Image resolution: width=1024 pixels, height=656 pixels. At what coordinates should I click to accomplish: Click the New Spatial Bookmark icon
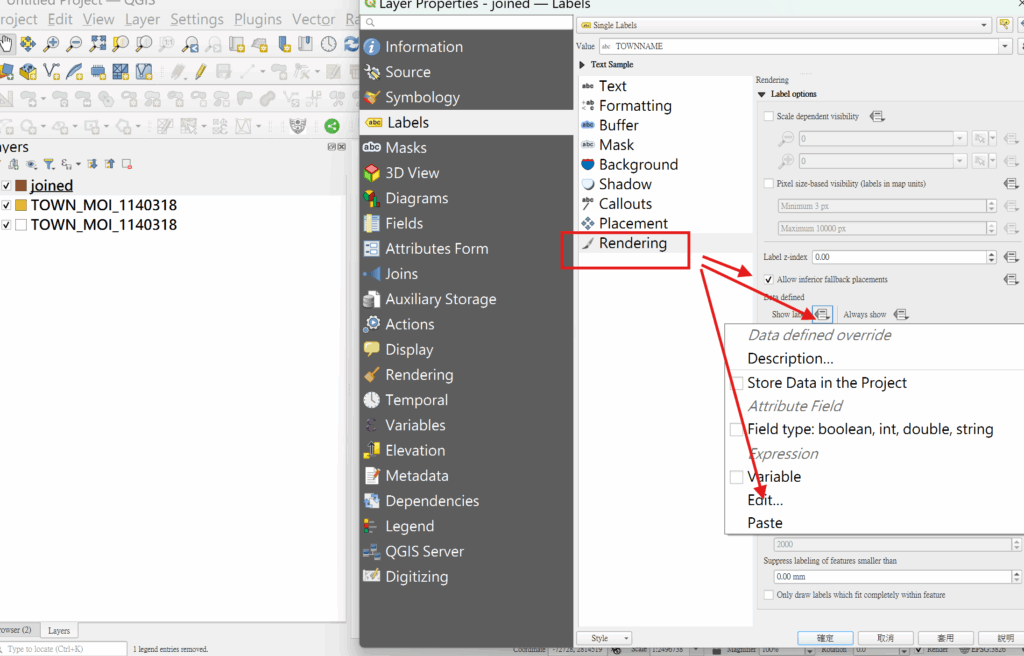(x=284, y=44)
